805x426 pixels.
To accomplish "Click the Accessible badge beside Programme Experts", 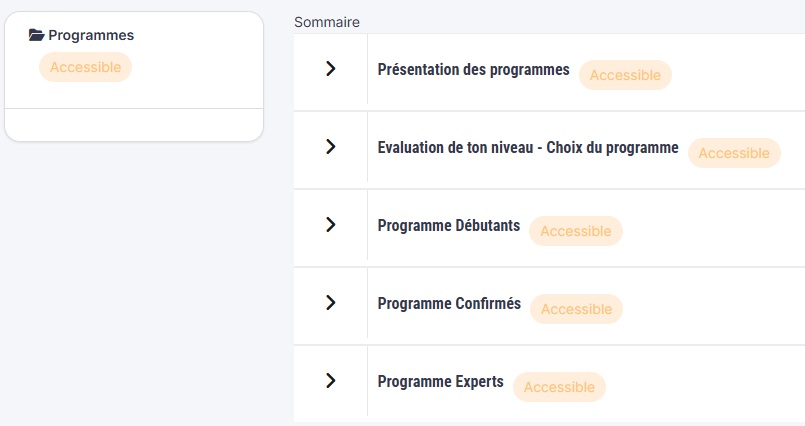I will coord(559,387).
